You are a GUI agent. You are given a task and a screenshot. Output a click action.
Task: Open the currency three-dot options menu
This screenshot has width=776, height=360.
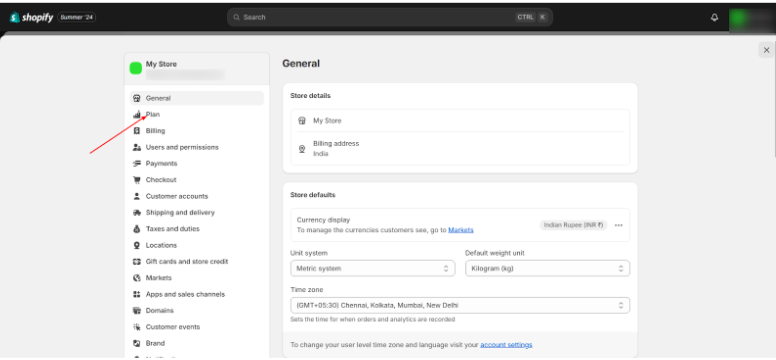coord(618,225)
